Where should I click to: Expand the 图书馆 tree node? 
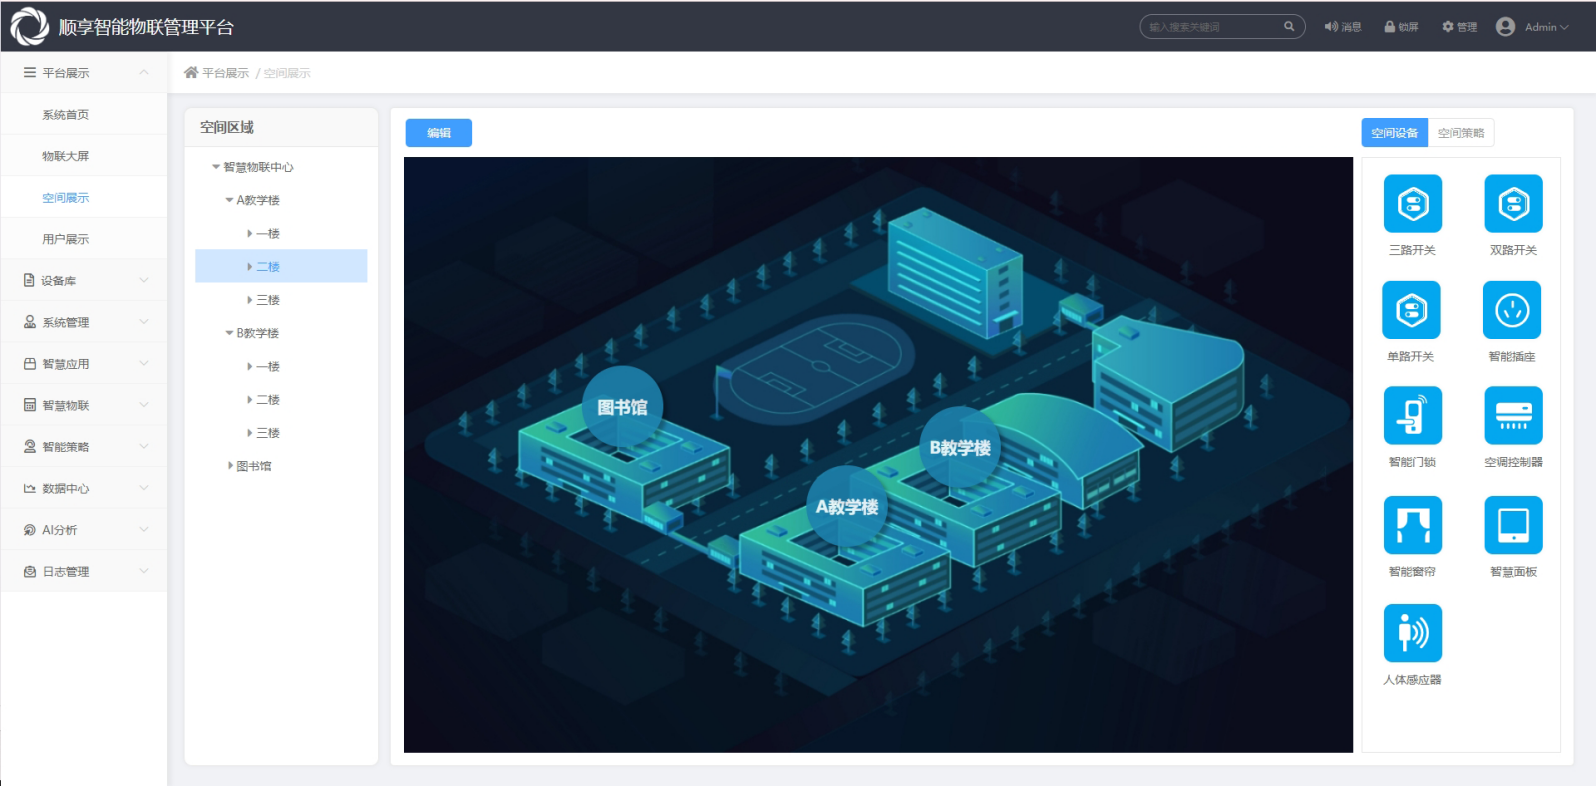230,466
